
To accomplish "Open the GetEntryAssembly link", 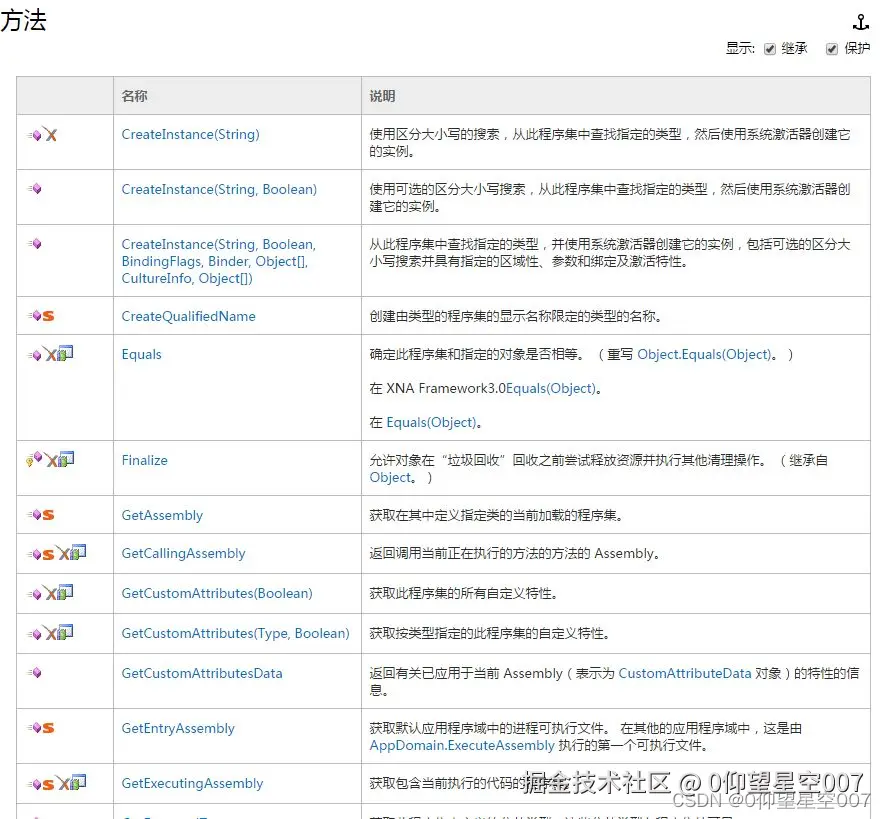I will coord(178,729).
